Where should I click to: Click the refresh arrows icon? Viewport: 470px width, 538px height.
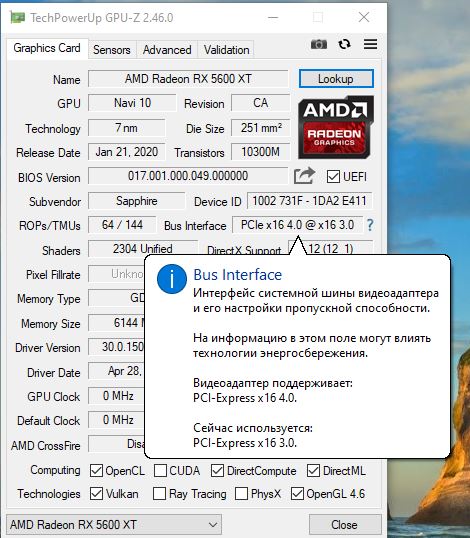(x=344, y=44)
